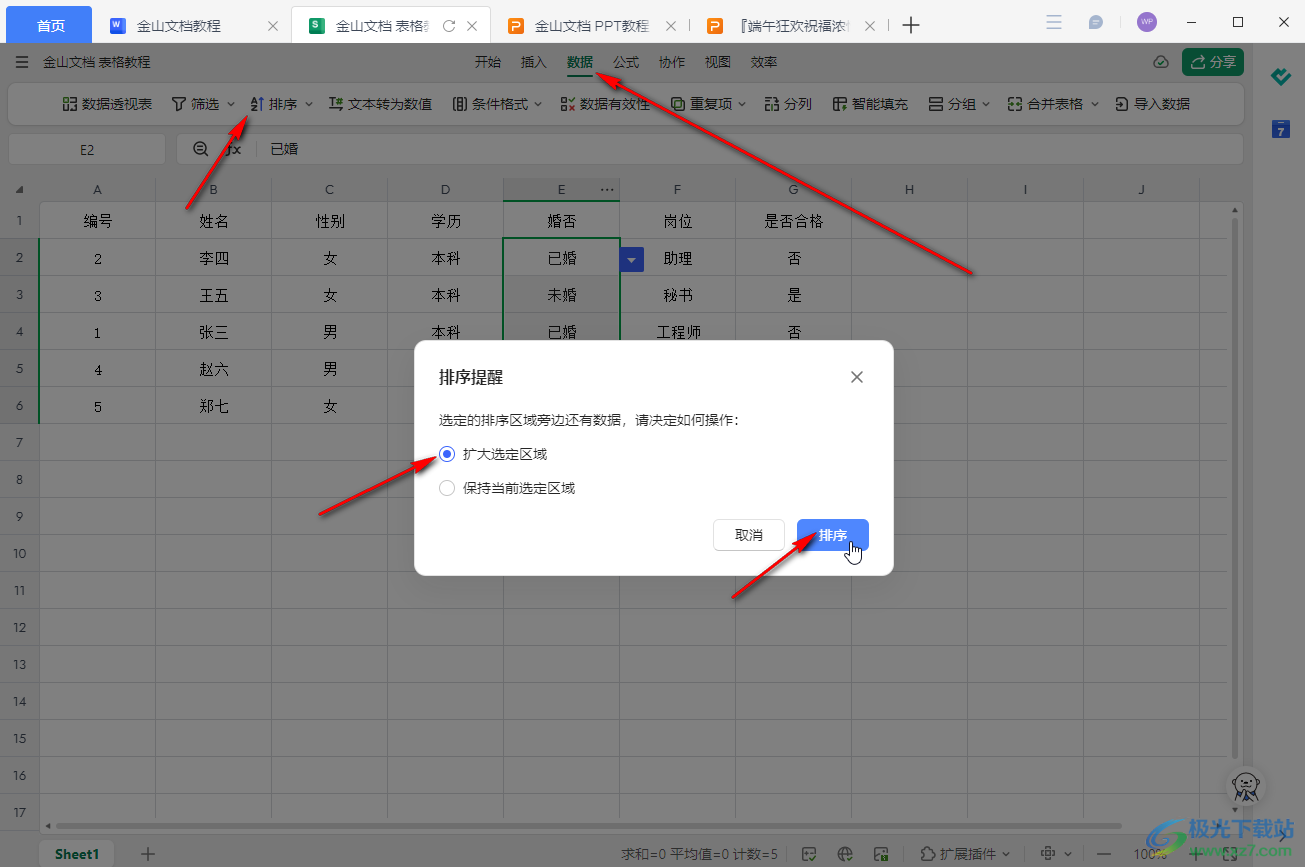Expand the 合并表格 dropdown arrow
The image size is (1305, 867).
[1095, 104]
